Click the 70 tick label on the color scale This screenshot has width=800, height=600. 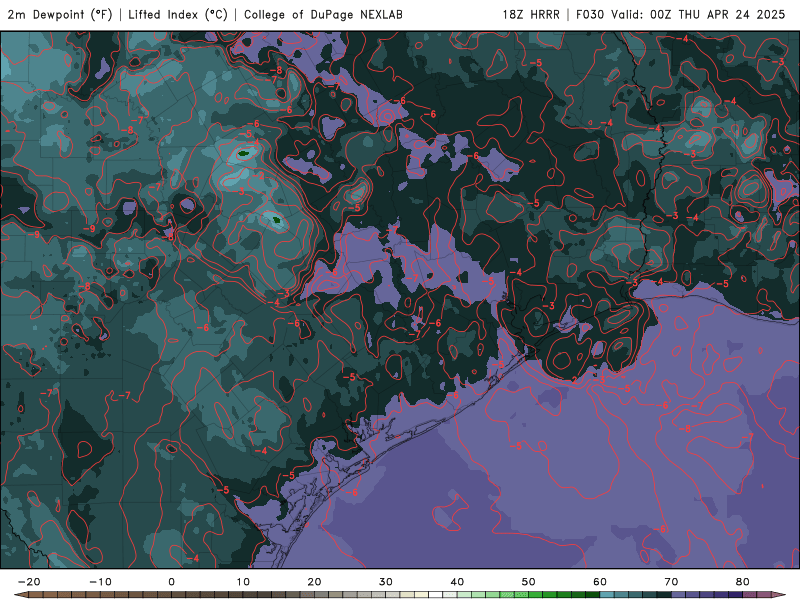(671, 582)
